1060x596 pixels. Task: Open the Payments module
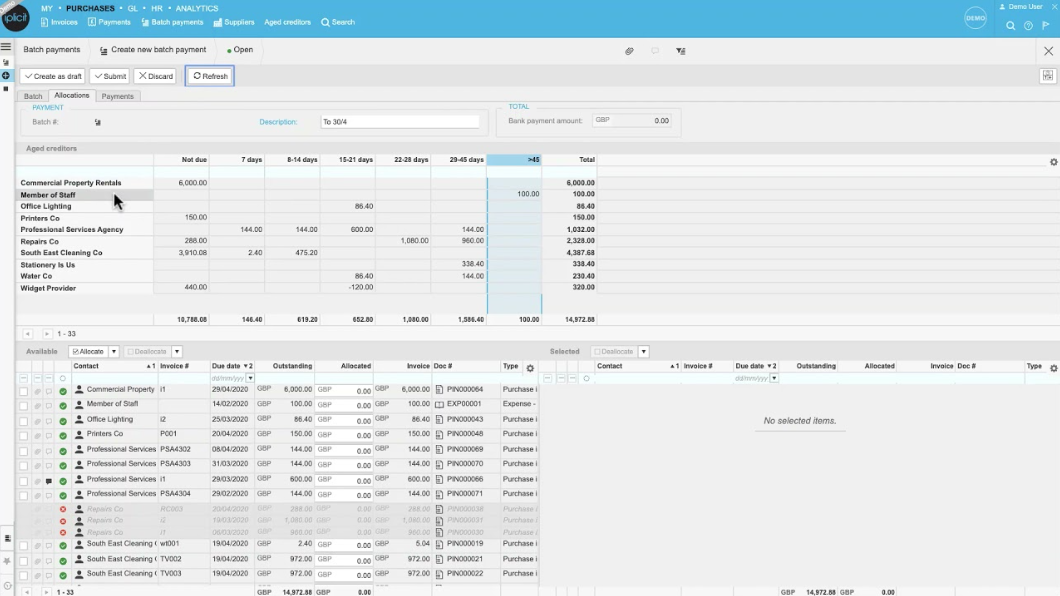coord(110,21)
